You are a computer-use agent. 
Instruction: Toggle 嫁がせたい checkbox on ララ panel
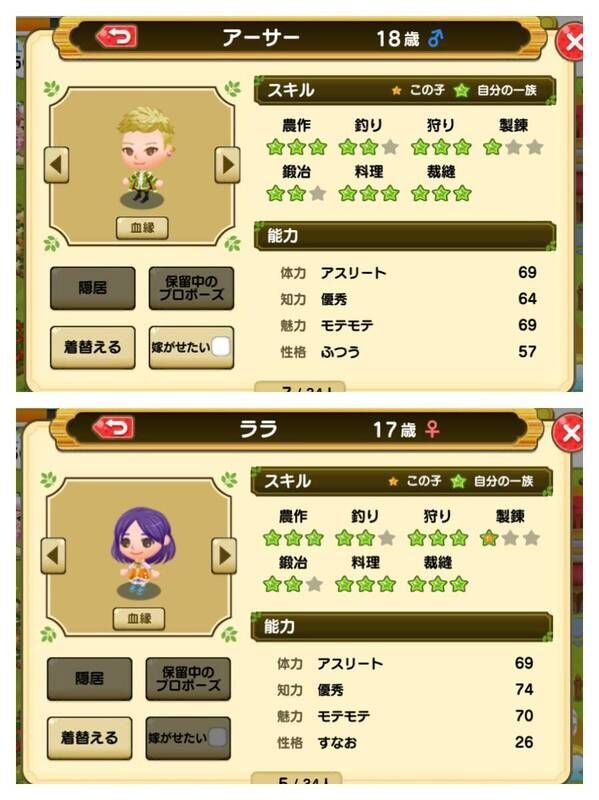pos(217,737)
